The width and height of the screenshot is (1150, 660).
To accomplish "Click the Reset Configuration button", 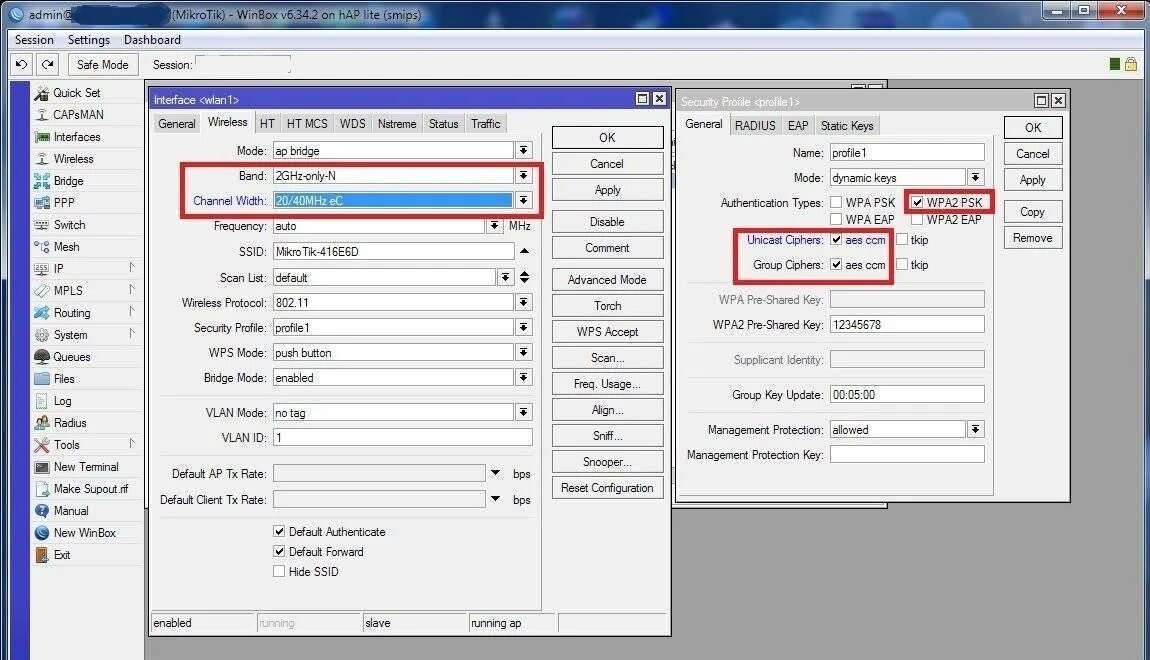I will pos(607,488).
